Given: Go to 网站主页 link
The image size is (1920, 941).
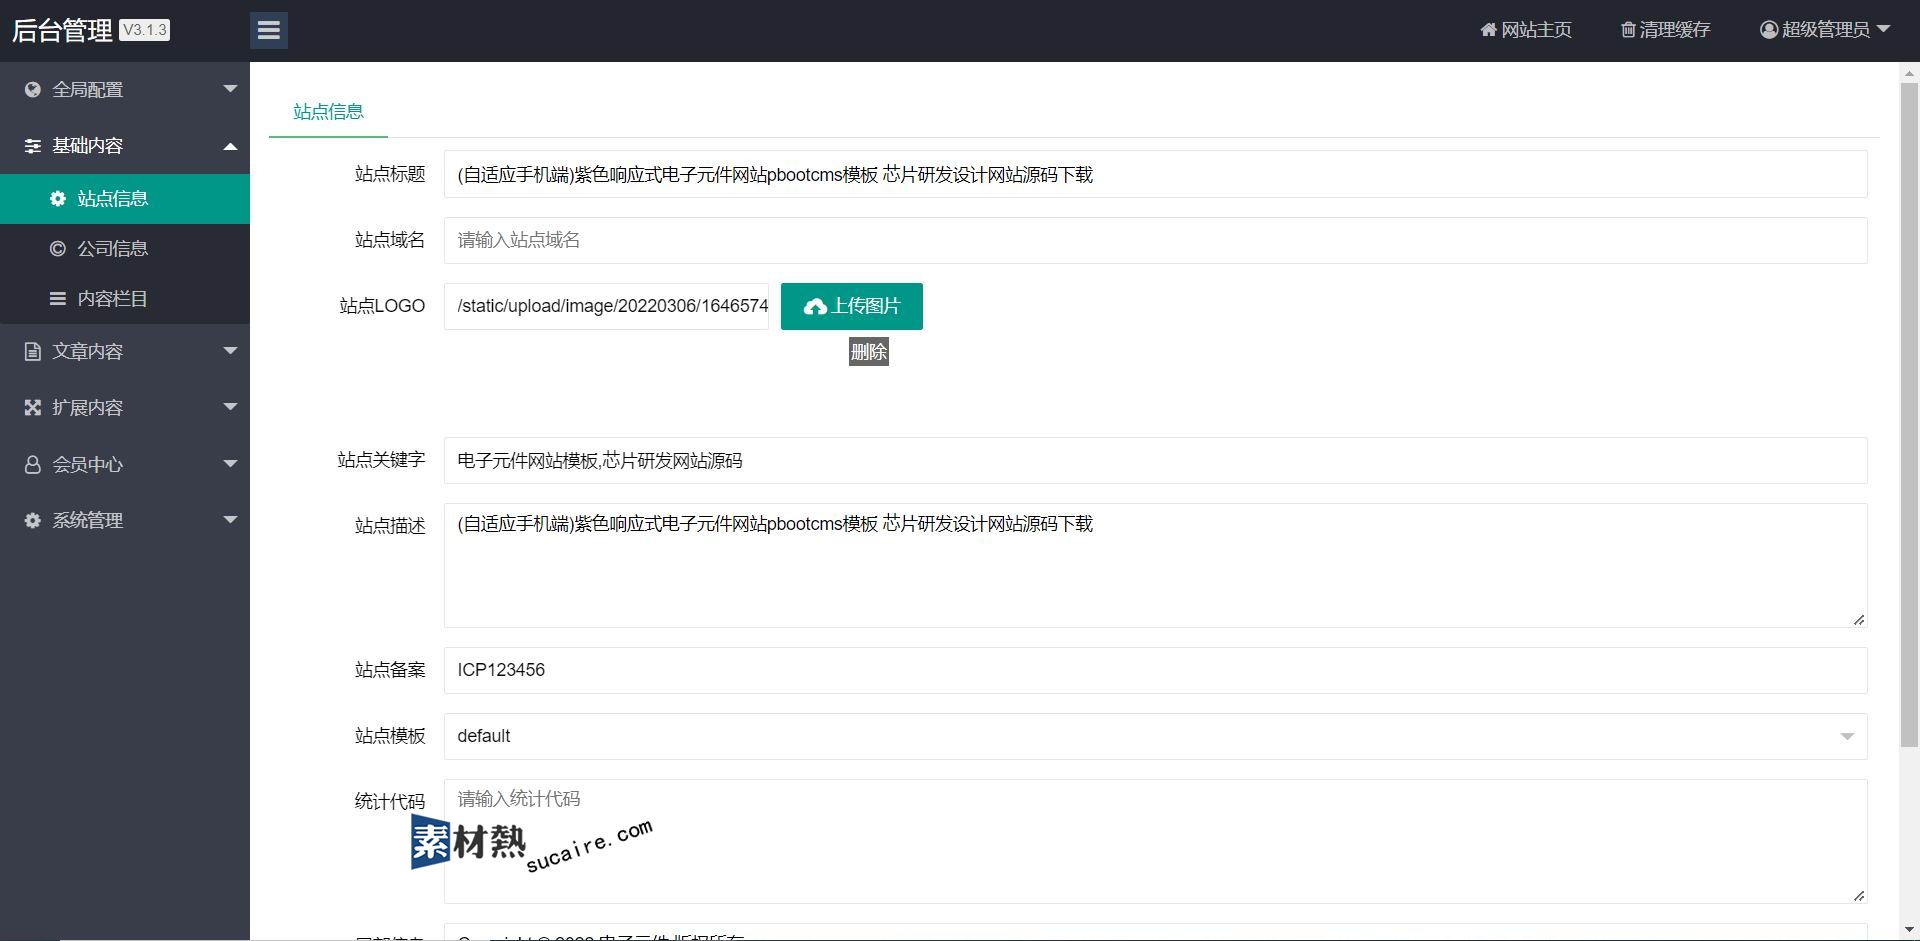Looking at the screenshot, I should click(x=1526, y=30).
